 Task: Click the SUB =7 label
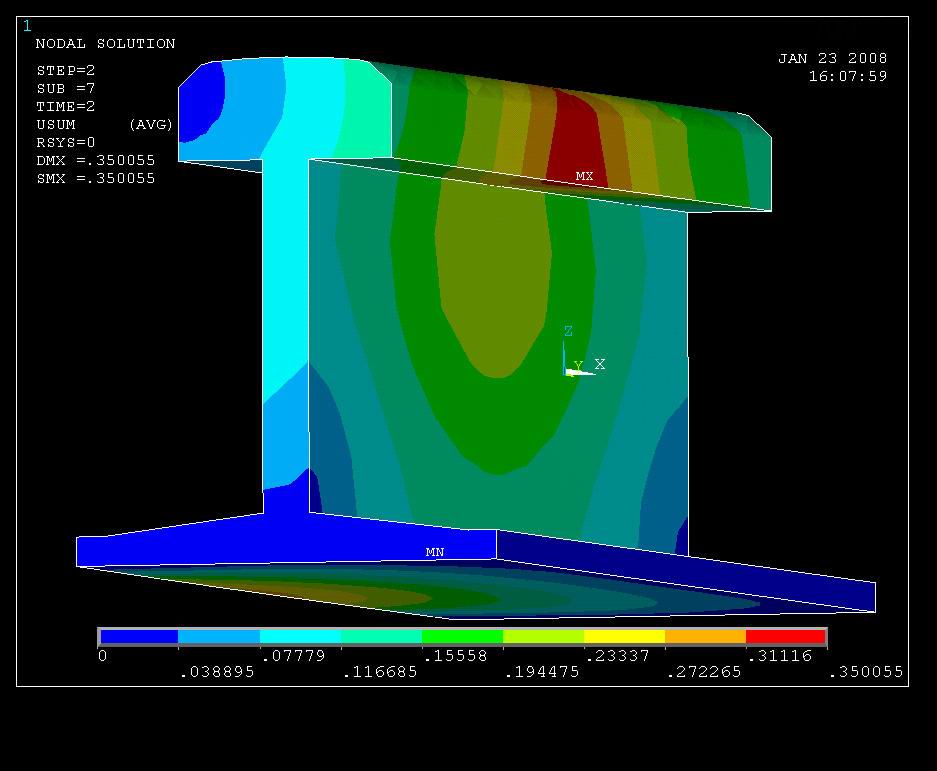click(x=66, y=88)
